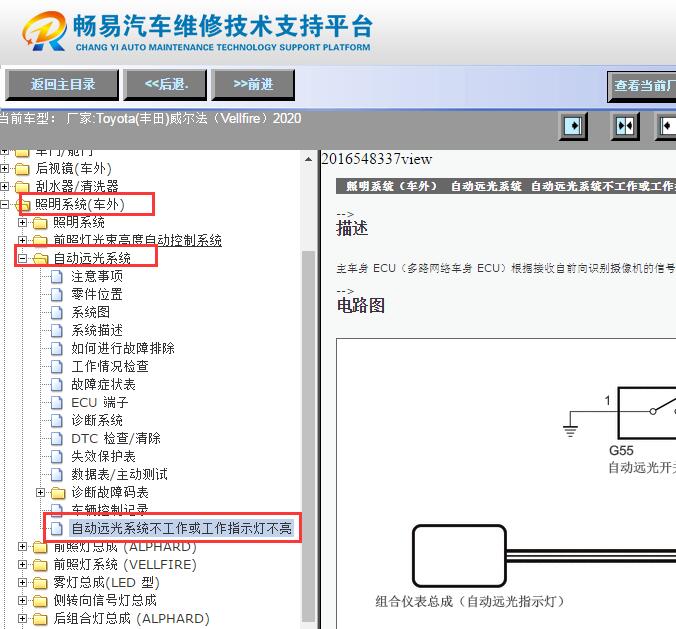The image size is (676, 629).
Task: Select 自动远光系统不工作或工作指示灯不亮 item
Action: [182, 528]
